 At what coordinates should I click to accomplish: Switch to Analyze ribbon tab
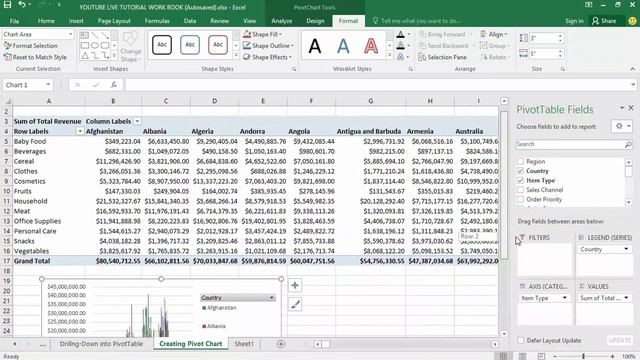pyautogui.click(x=282, y=21)
